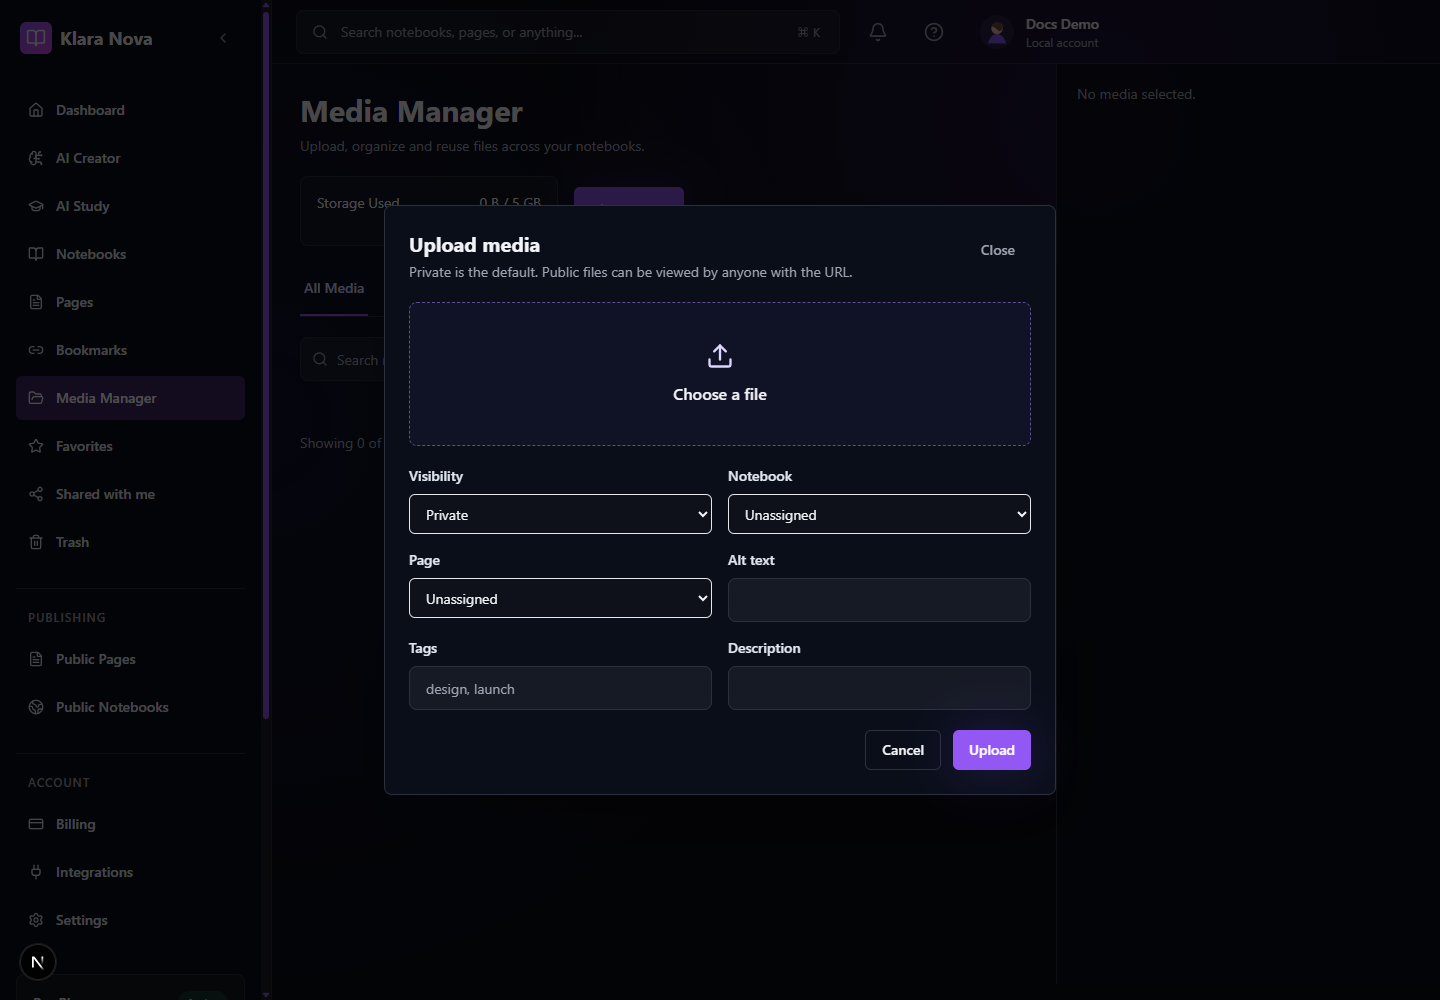
Task: Click the 'No media selected.' text
Action: coord(1136,94)
